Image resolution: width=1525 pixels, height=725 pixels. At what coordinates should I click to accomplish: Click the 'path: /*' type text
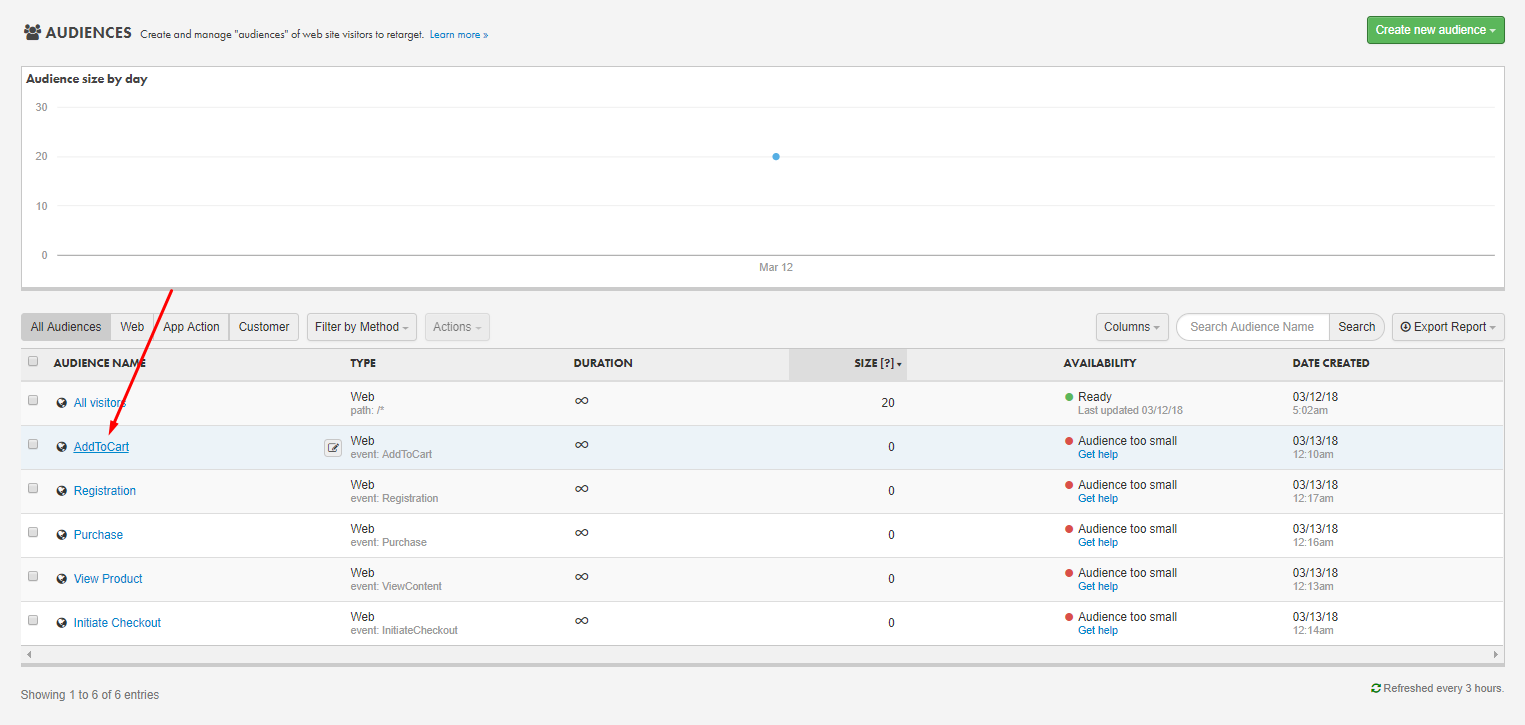point(368,411)
